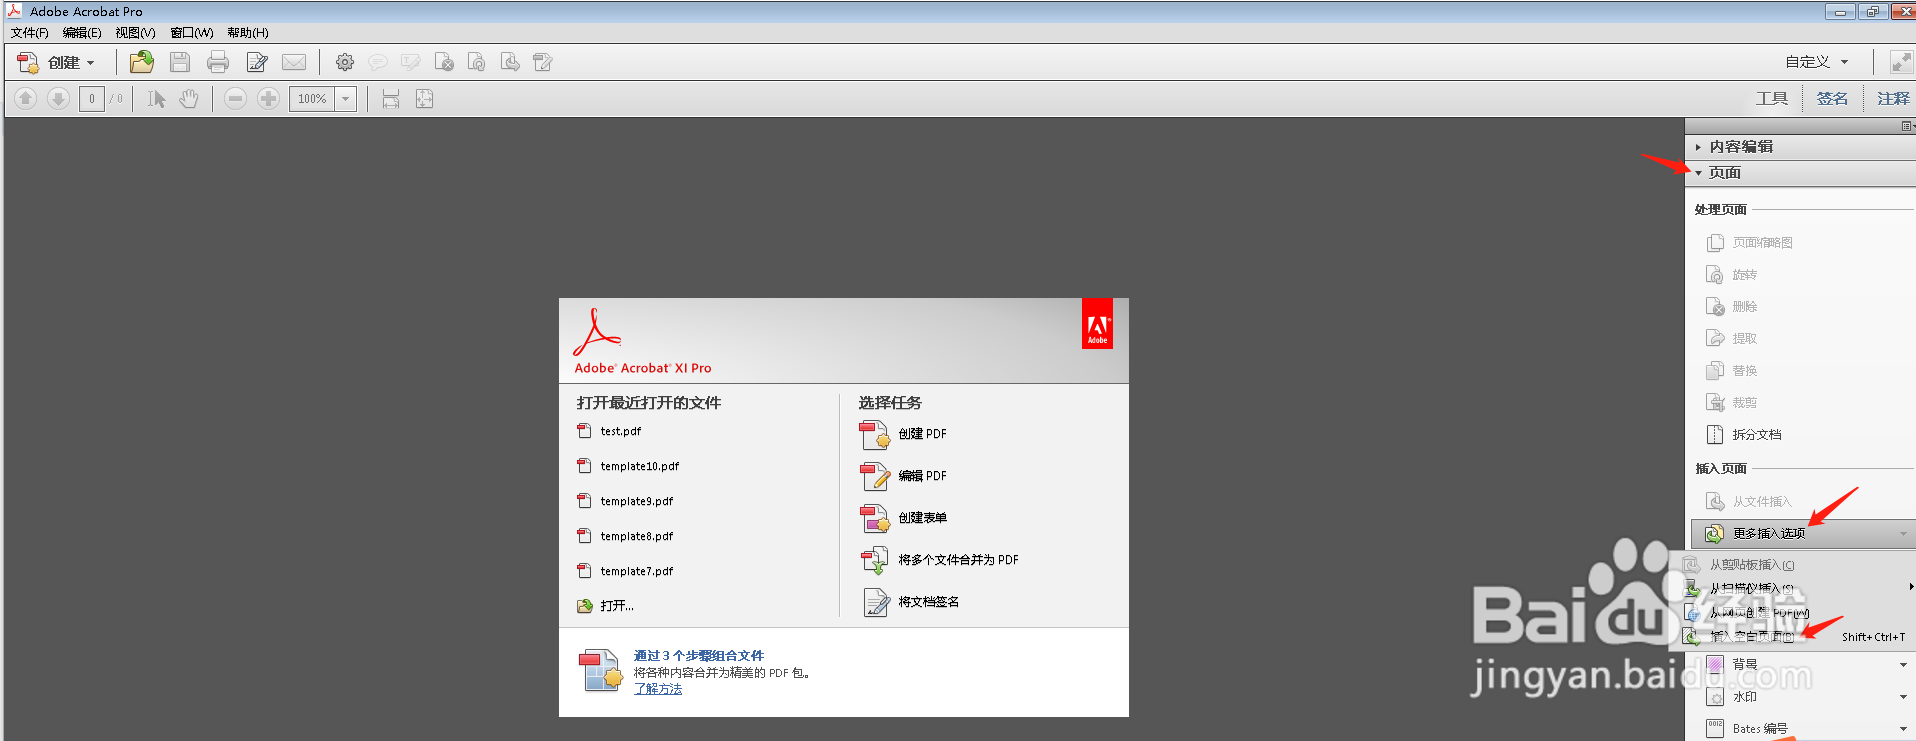This screenshot has width=1916, height=741.
Task: Open the 创建 (Create) dropdown button
Action: [56, 62]
